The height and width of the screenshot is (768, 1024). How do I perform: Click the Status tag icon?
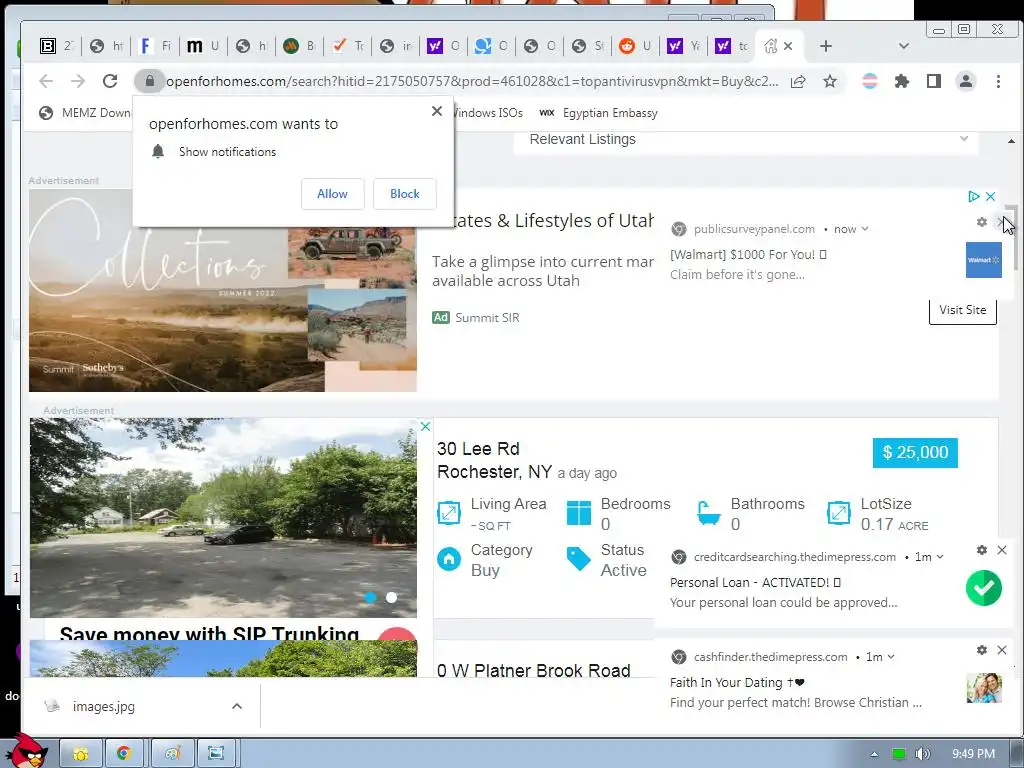tap(579, 559)
